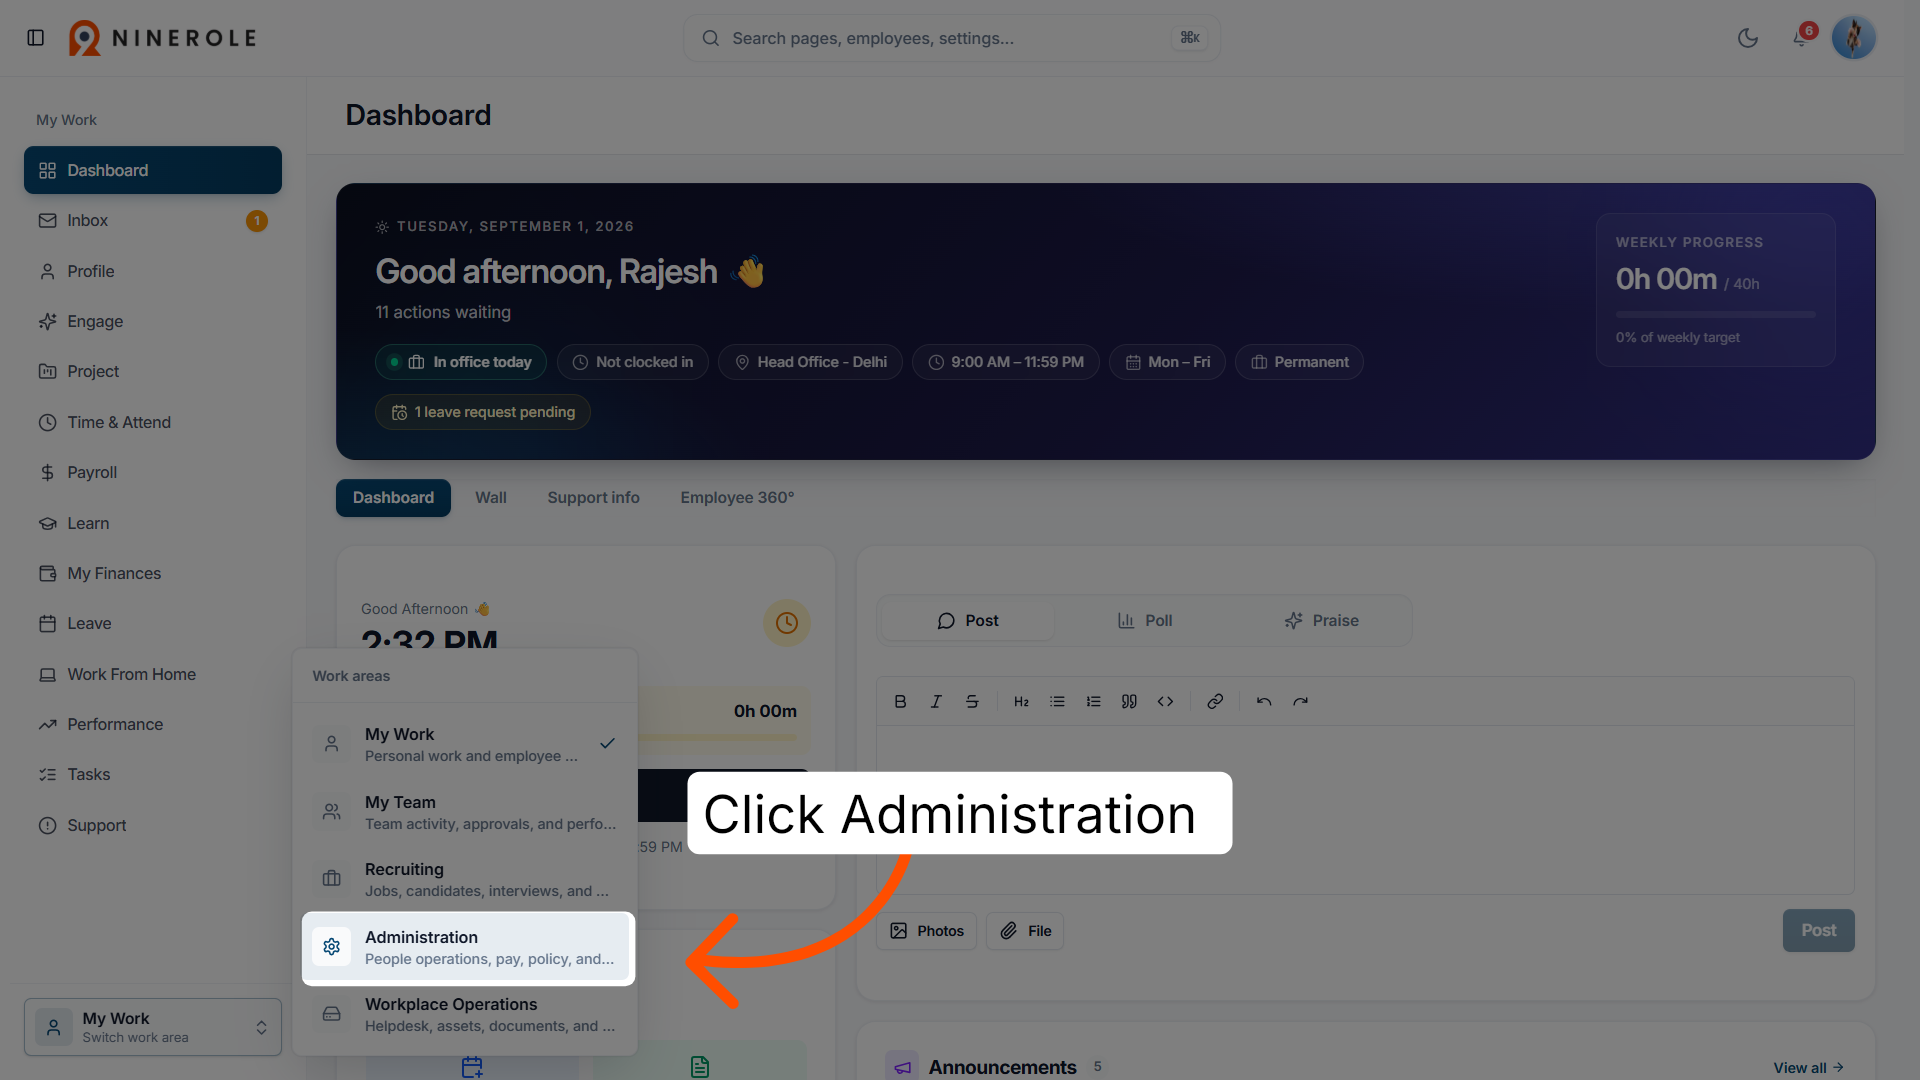Viewport: 1920px width, 1080px height.
Task: Toggle the My Work area switcher
Action: (x=153, y=1027)
